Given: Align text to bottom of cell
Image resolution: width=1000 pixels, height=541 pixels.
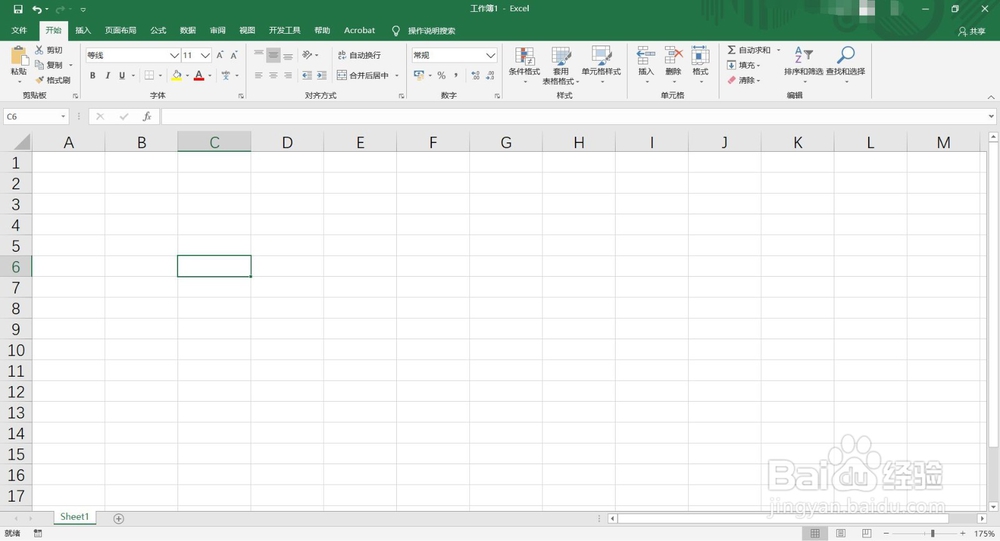Looking at the screenshot, I should tap(288, 55).
